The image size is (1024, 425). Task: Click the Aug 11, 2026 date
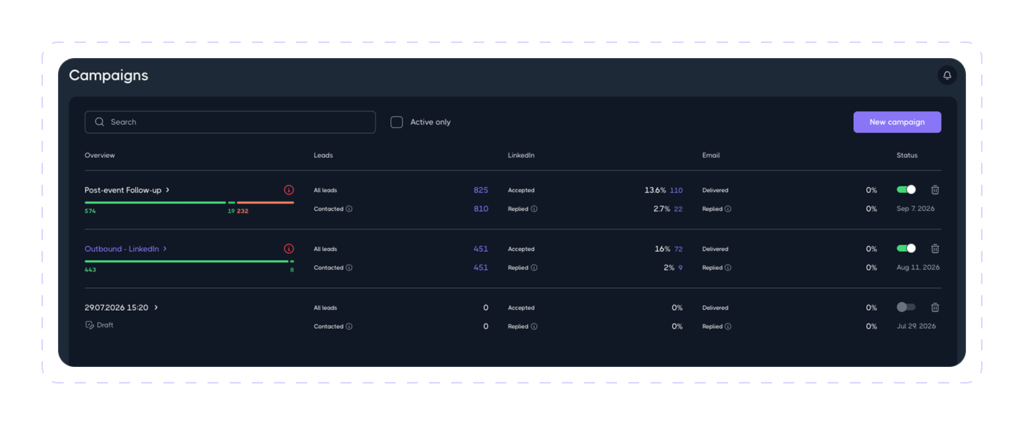pyautogui.click(x=918, y=268)
